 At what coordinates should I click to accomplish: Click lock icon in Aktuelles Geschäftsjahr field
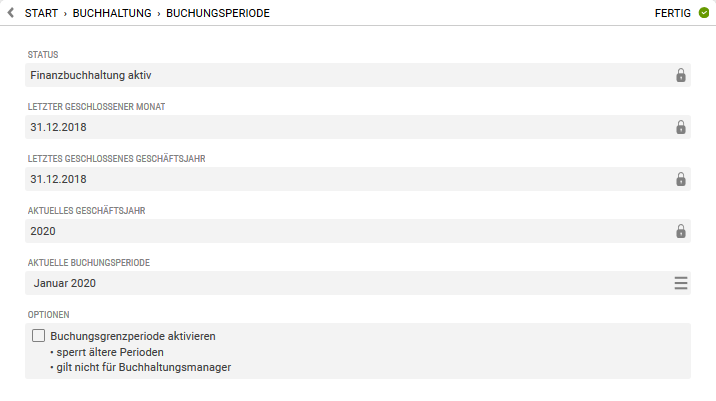[x=680, y=231]
